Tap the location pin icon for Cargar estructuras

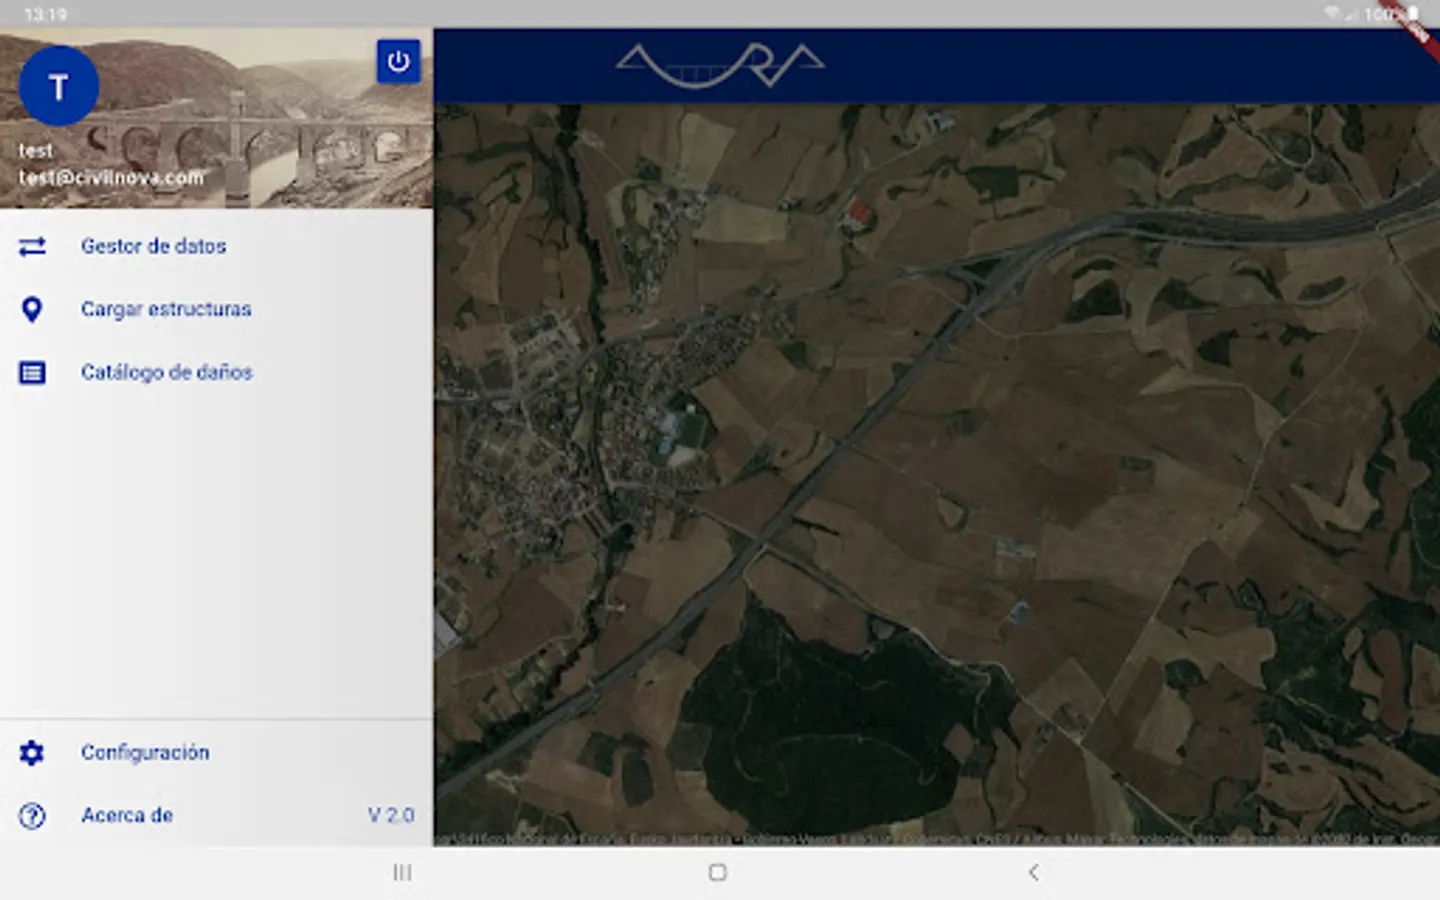click(x=32, y=310)
